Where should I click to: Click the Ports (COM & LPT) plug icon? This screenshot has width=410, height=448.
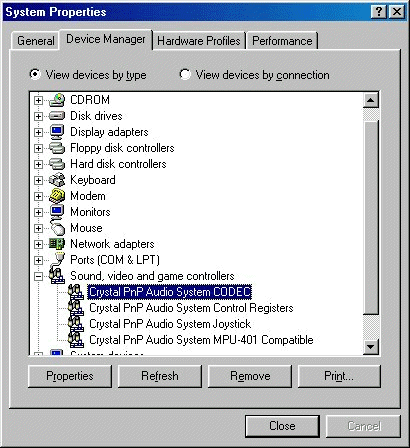coord(58,259)
